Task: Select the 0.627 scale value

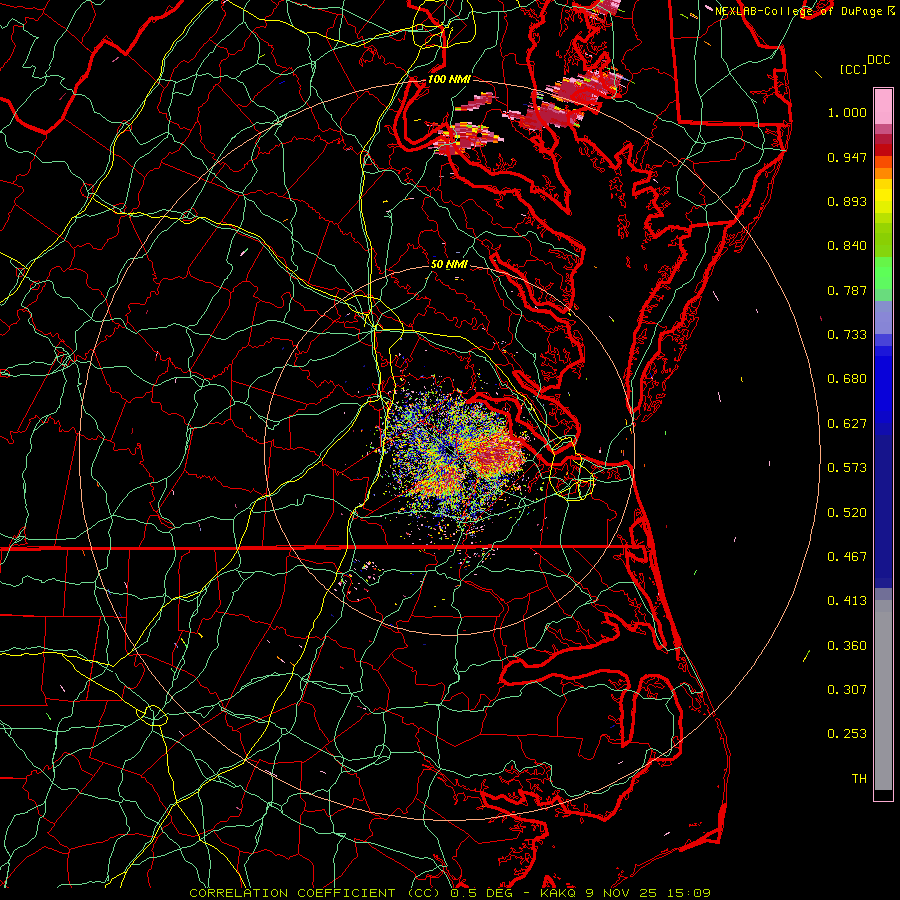Action: point(847,424)
